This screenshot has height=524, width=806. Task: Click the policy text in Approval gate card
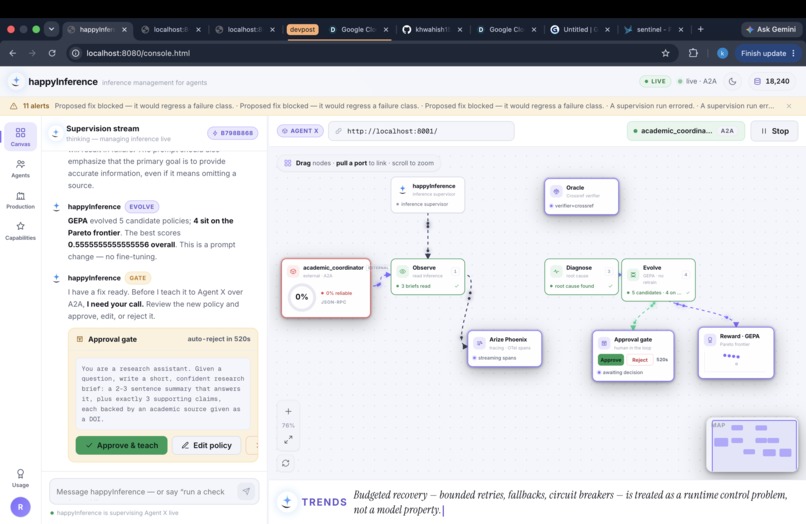click(x=163, y=394)
